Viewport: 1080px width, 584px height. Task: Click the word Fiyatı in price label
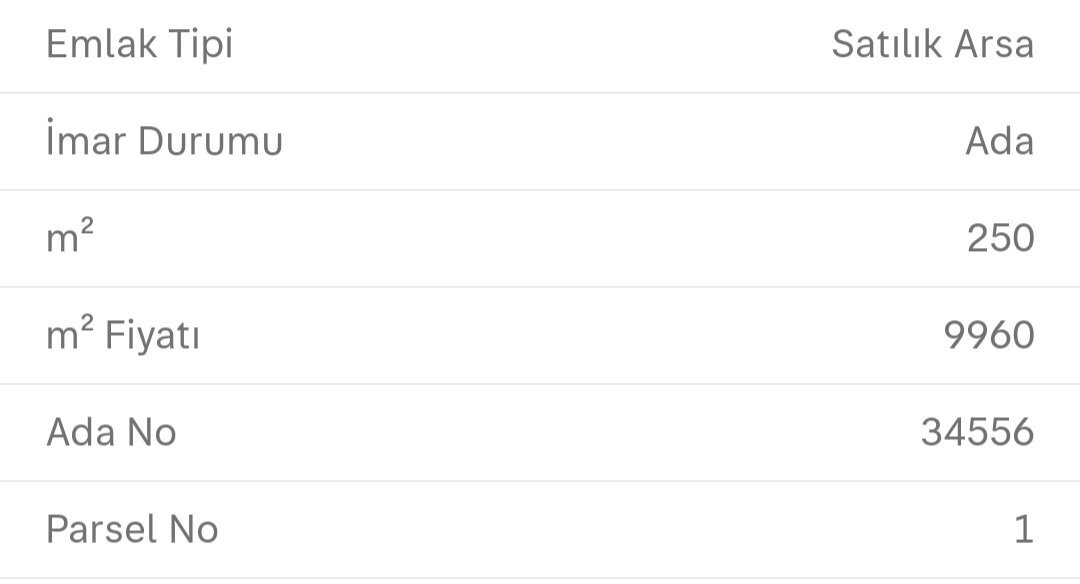(152, 337)
